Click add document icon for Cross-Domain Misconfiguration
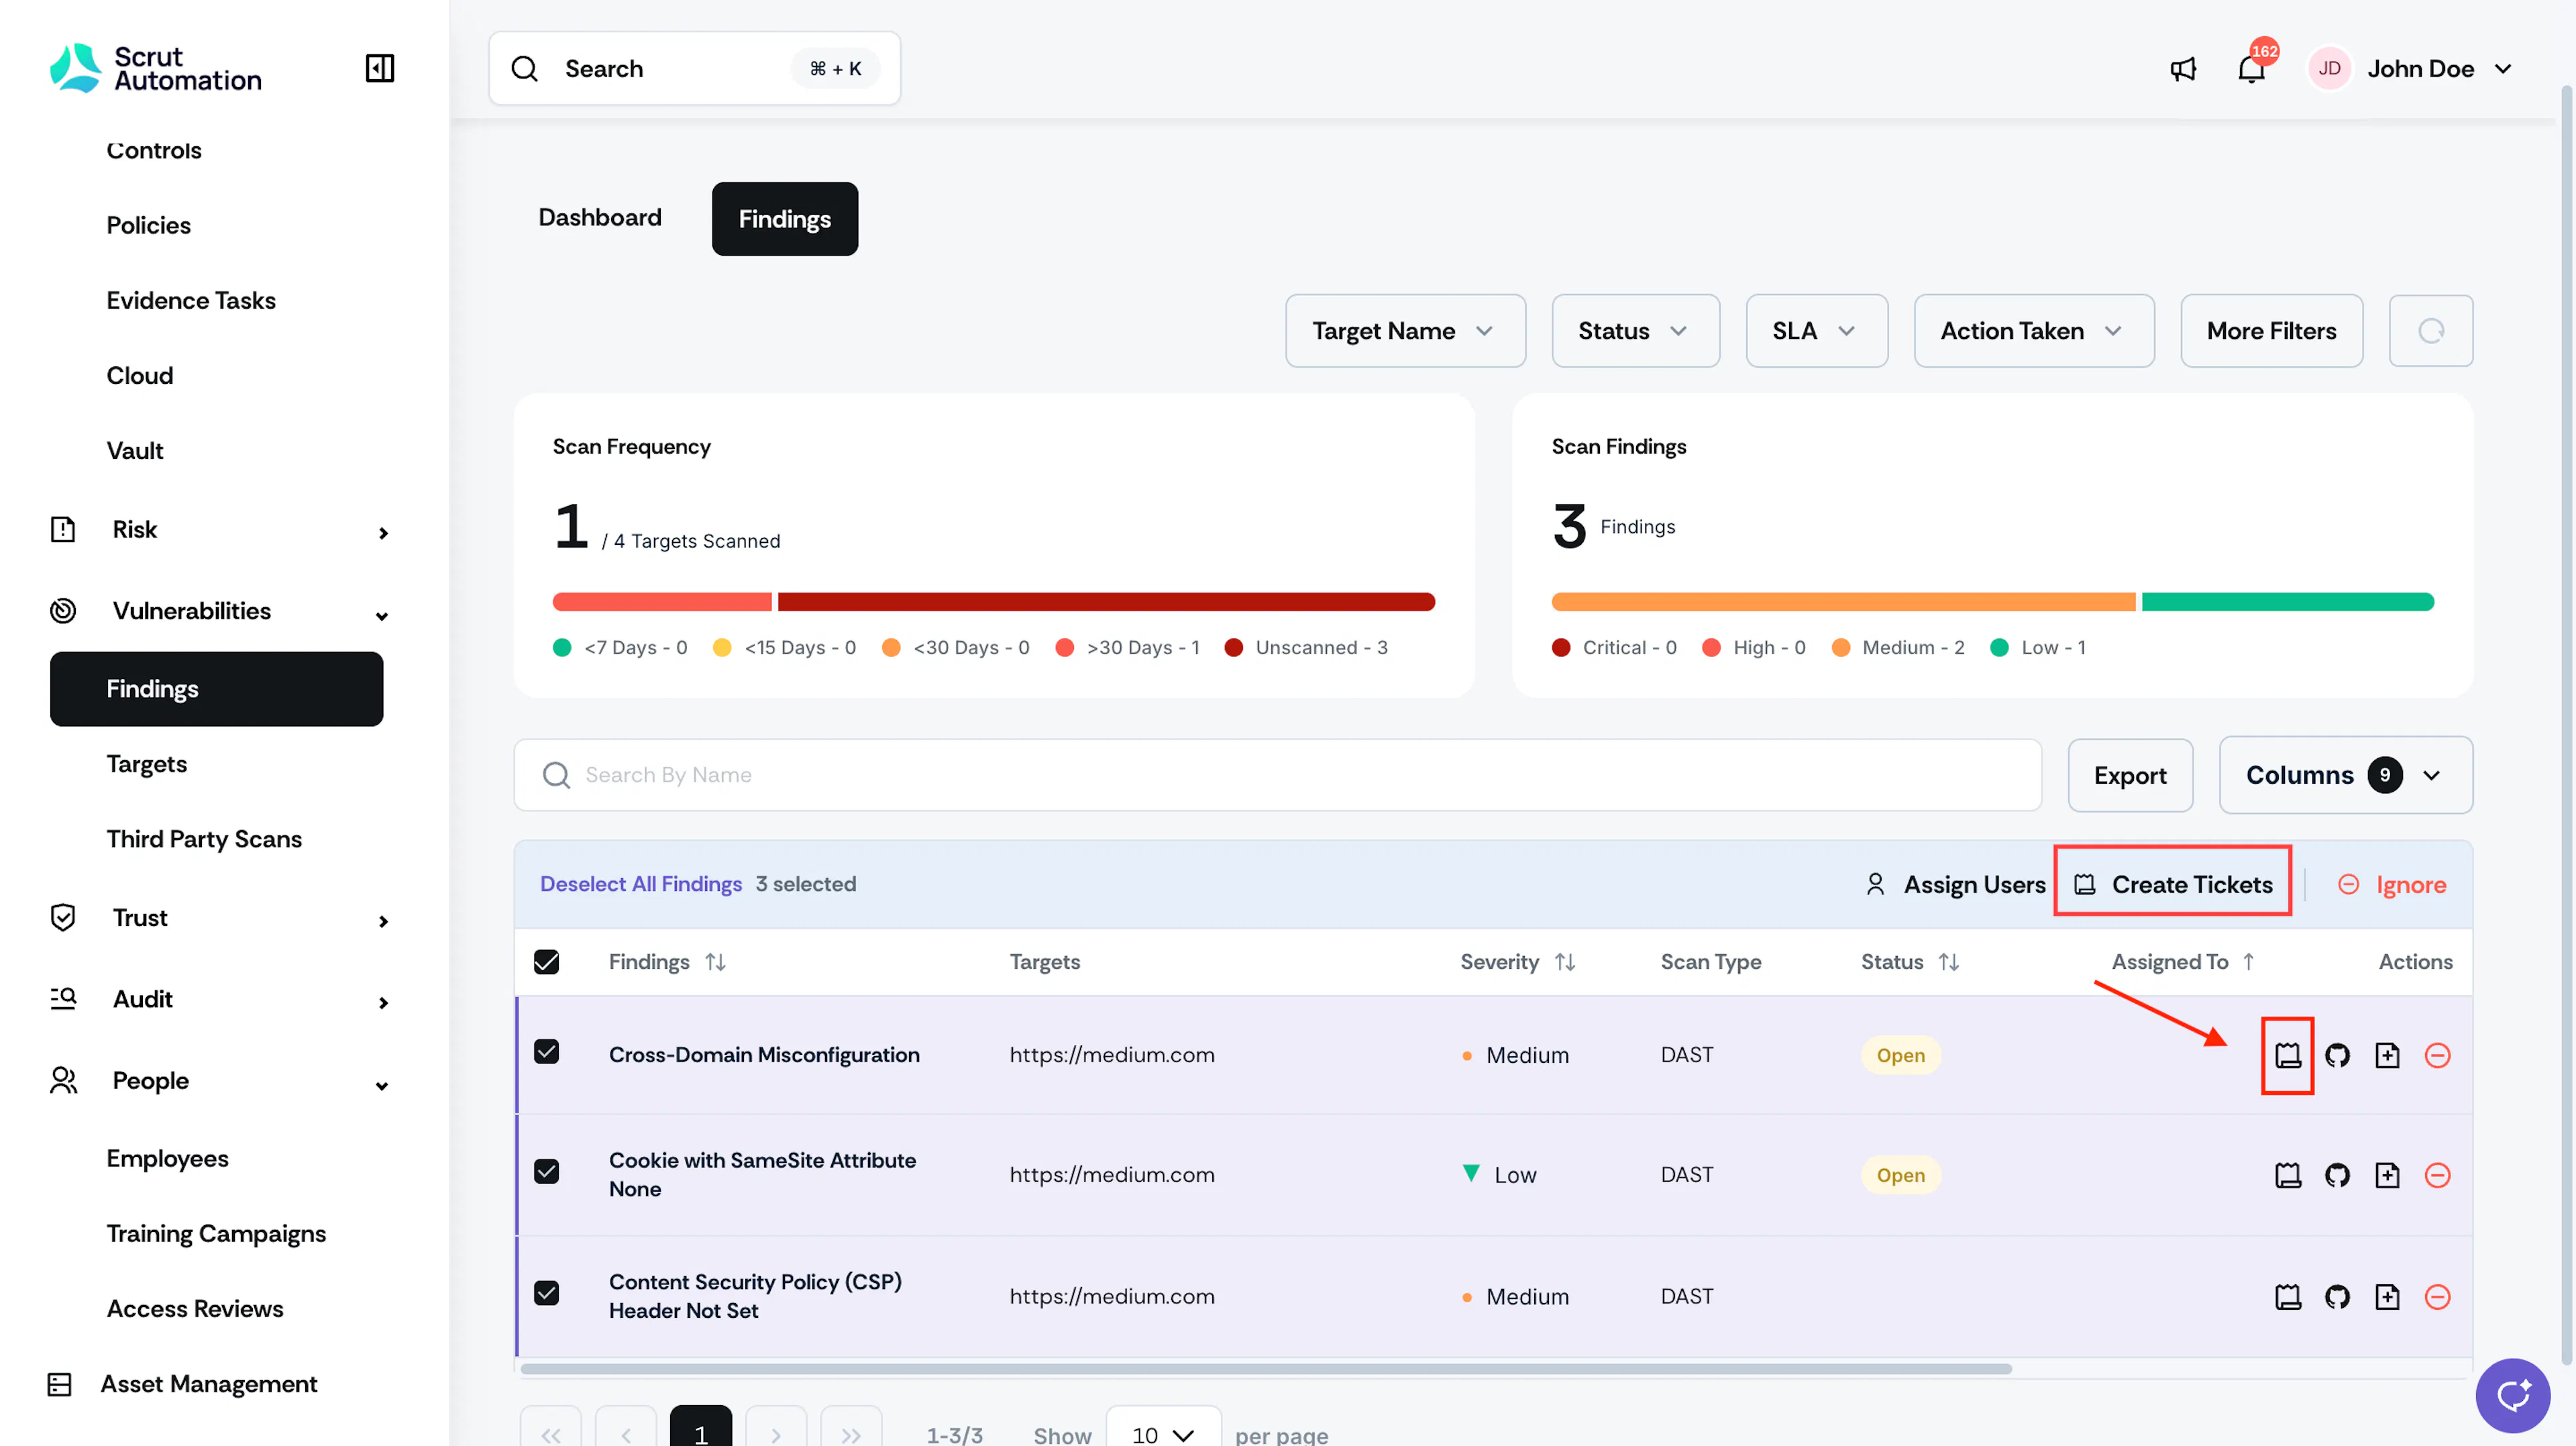Screen dimensions: 2576x1446 click(x=2388, y=1055)
